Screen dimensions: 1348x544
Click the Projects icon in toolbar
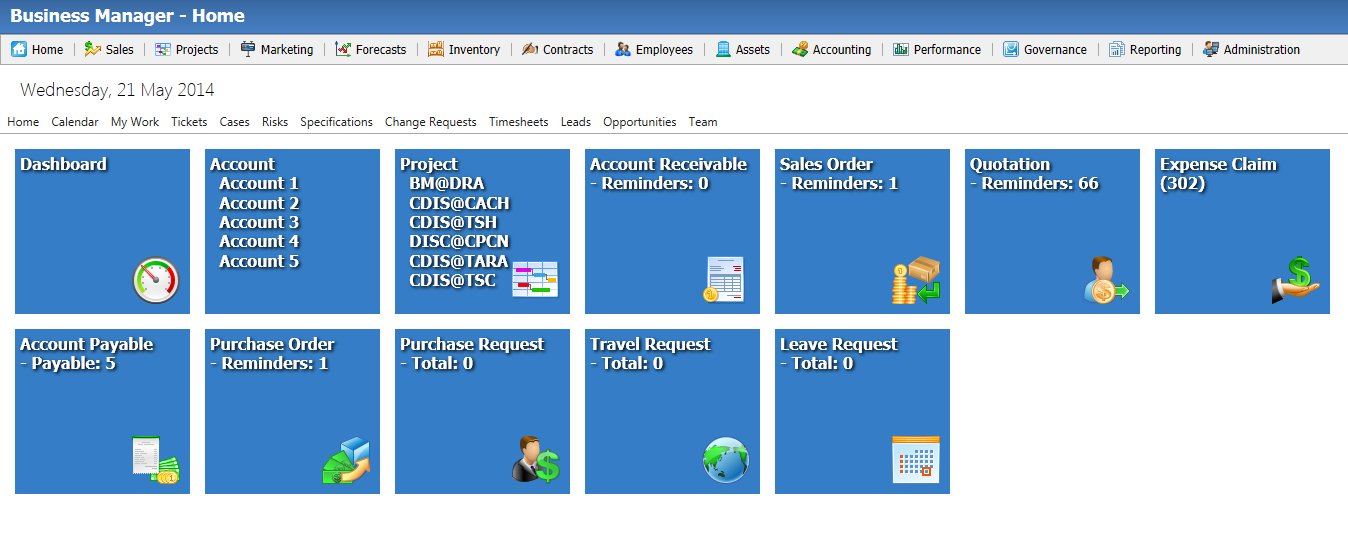point(163,49)
